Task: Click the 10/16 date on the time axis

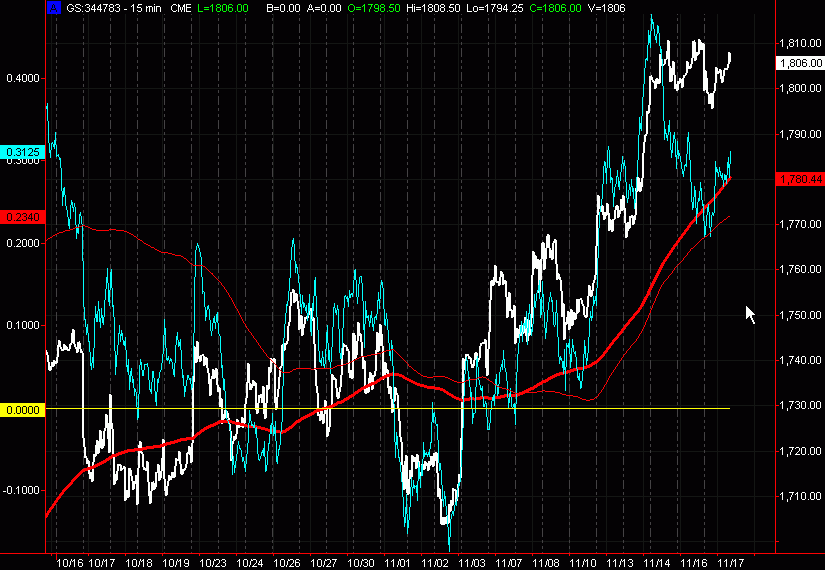Action: (x=69, y=563)
